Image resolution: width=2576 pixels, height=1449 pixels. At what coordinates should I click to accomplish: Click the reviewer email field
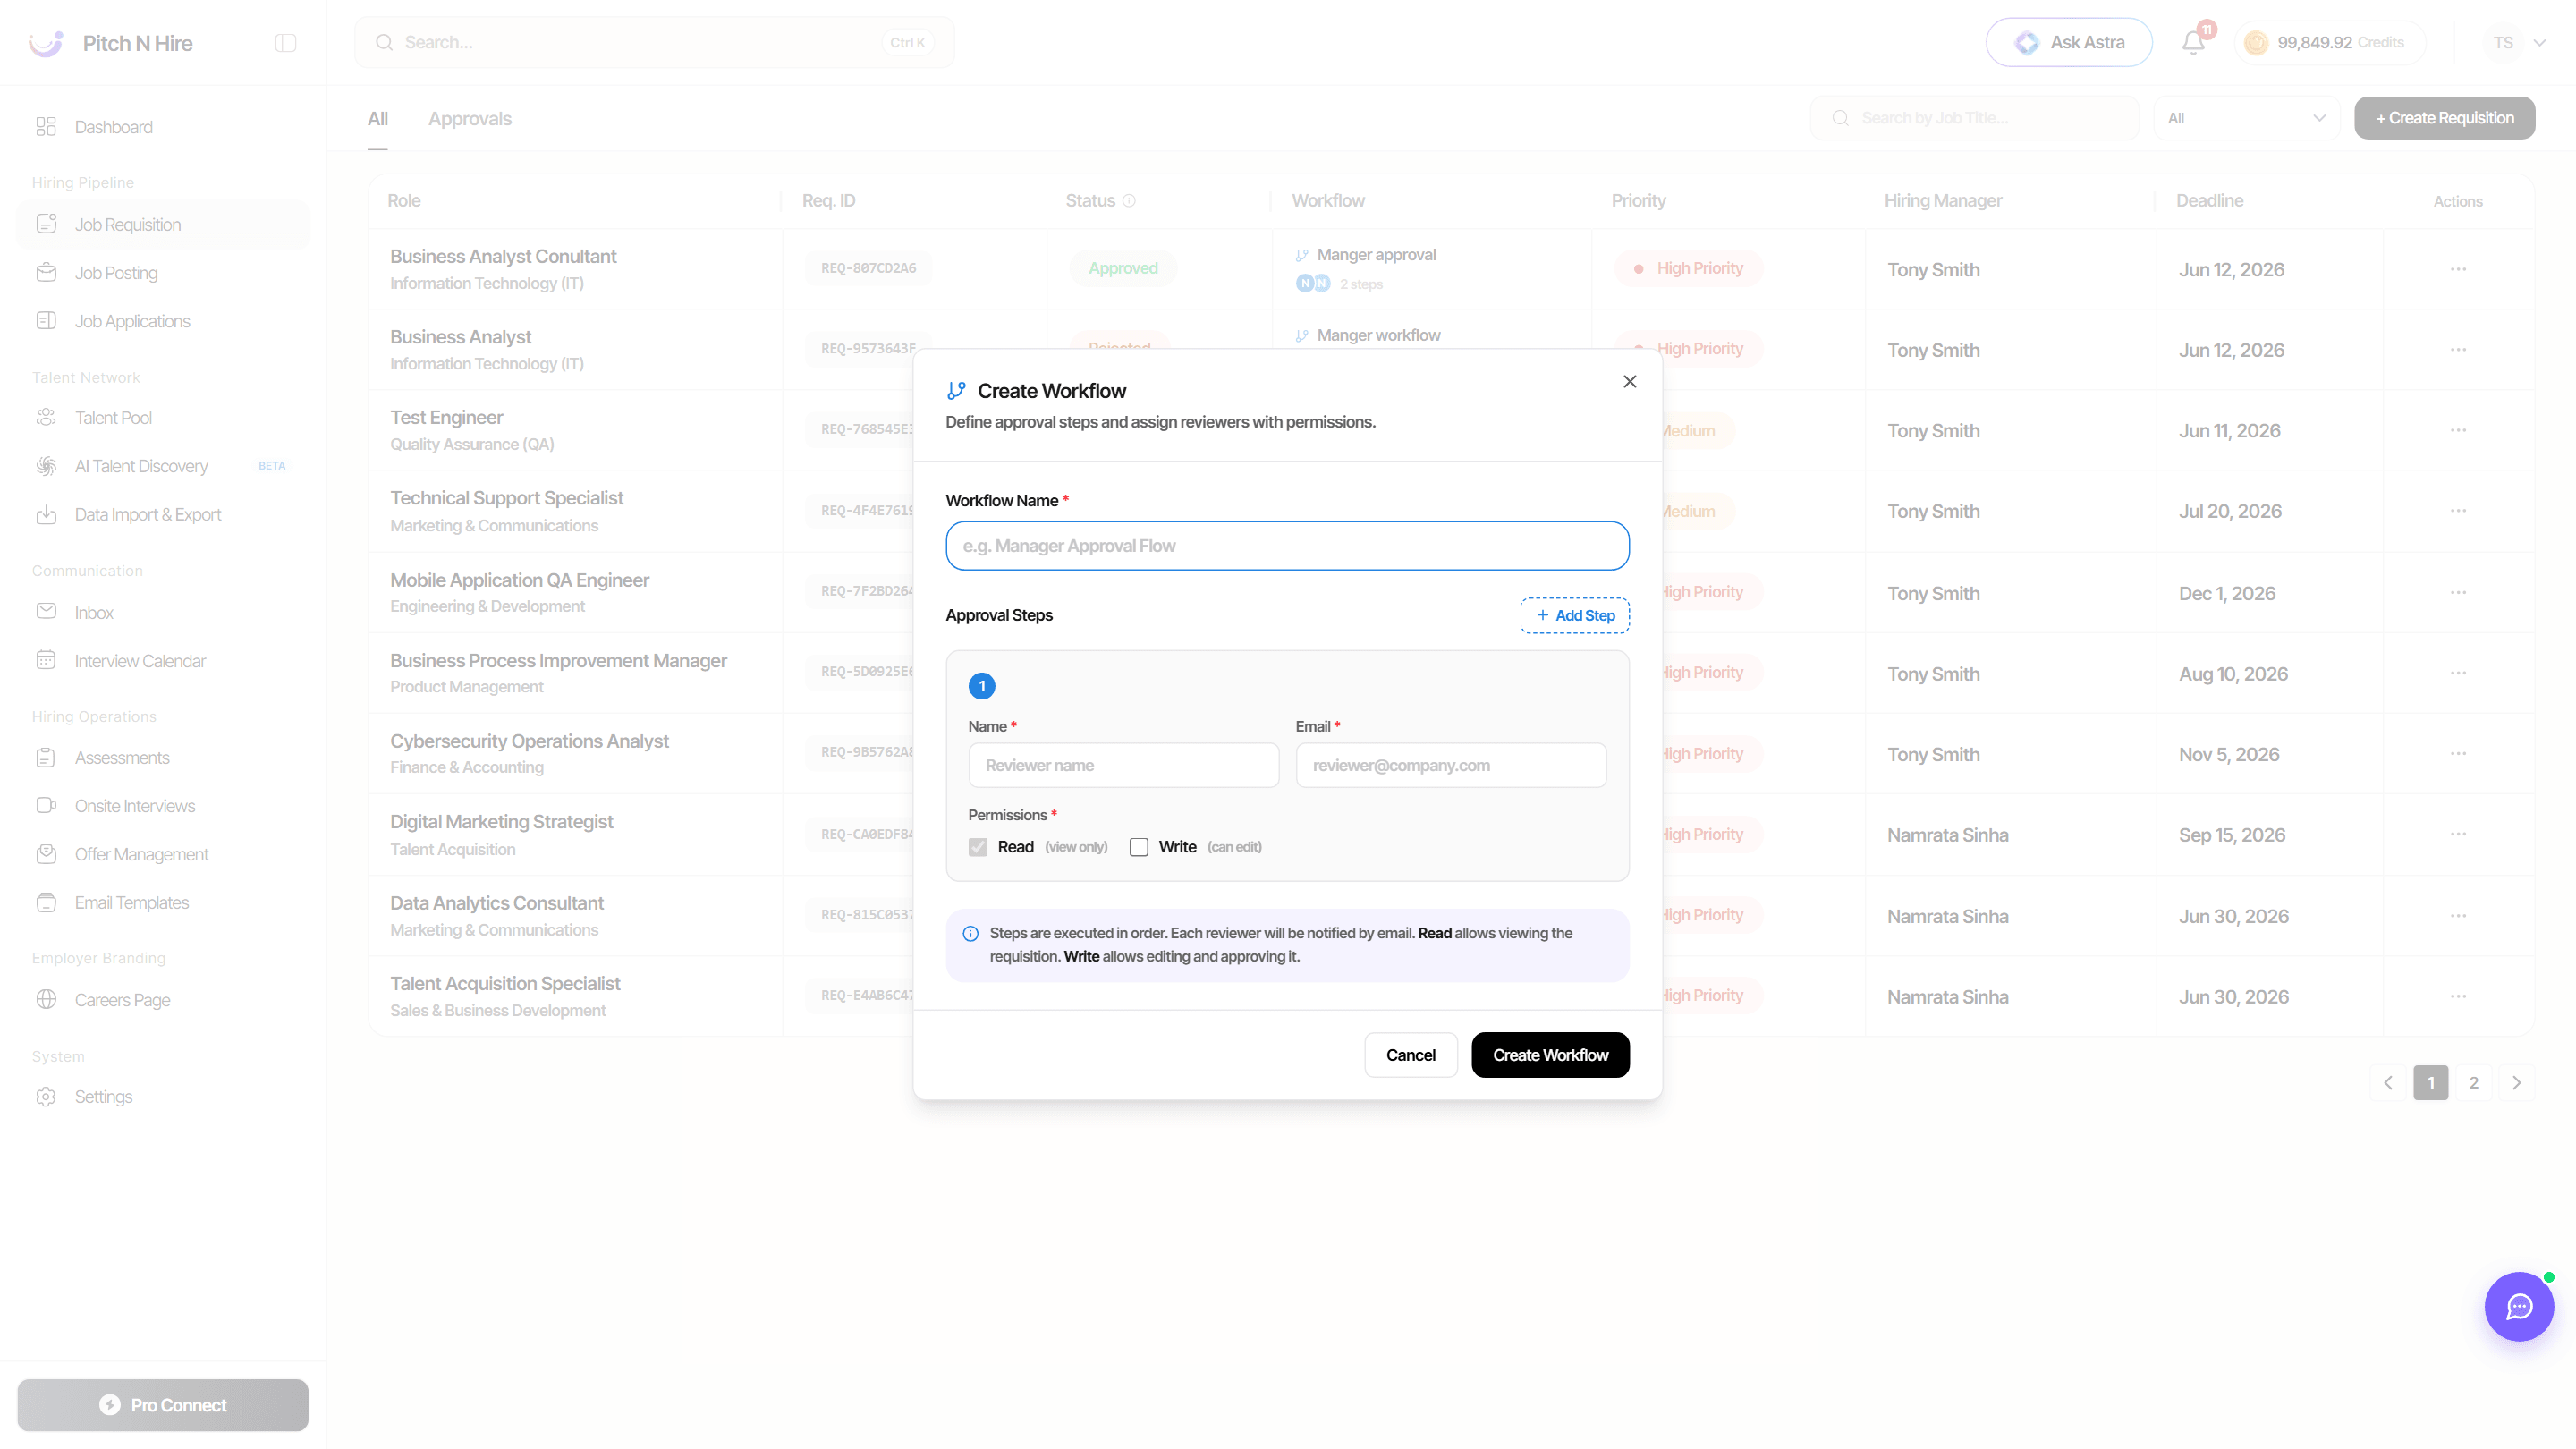pyautogui.click(x=1451, y=765)
